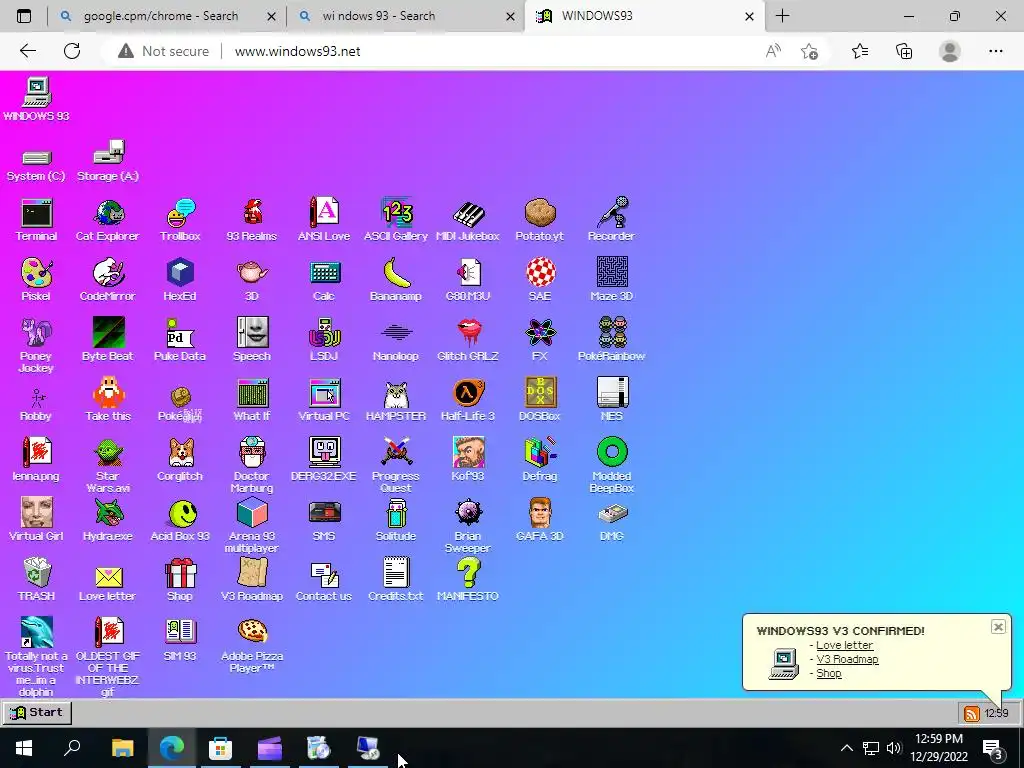Follow the Love letter link in notification
This screenshot has height=768, width=1024.
[844, 645]
